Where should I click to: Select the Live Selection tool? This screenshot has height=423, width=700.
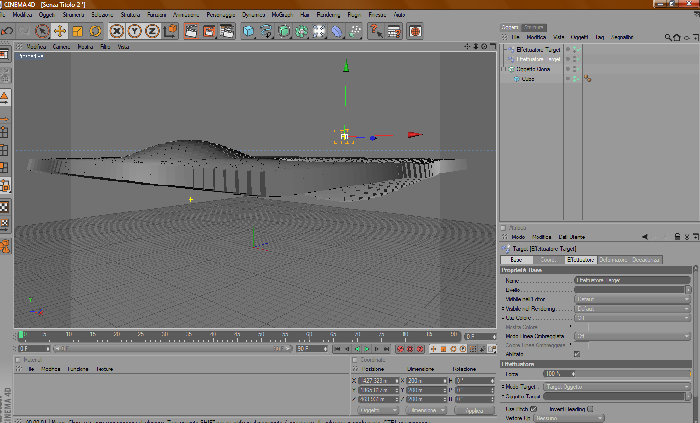(42, 31)
